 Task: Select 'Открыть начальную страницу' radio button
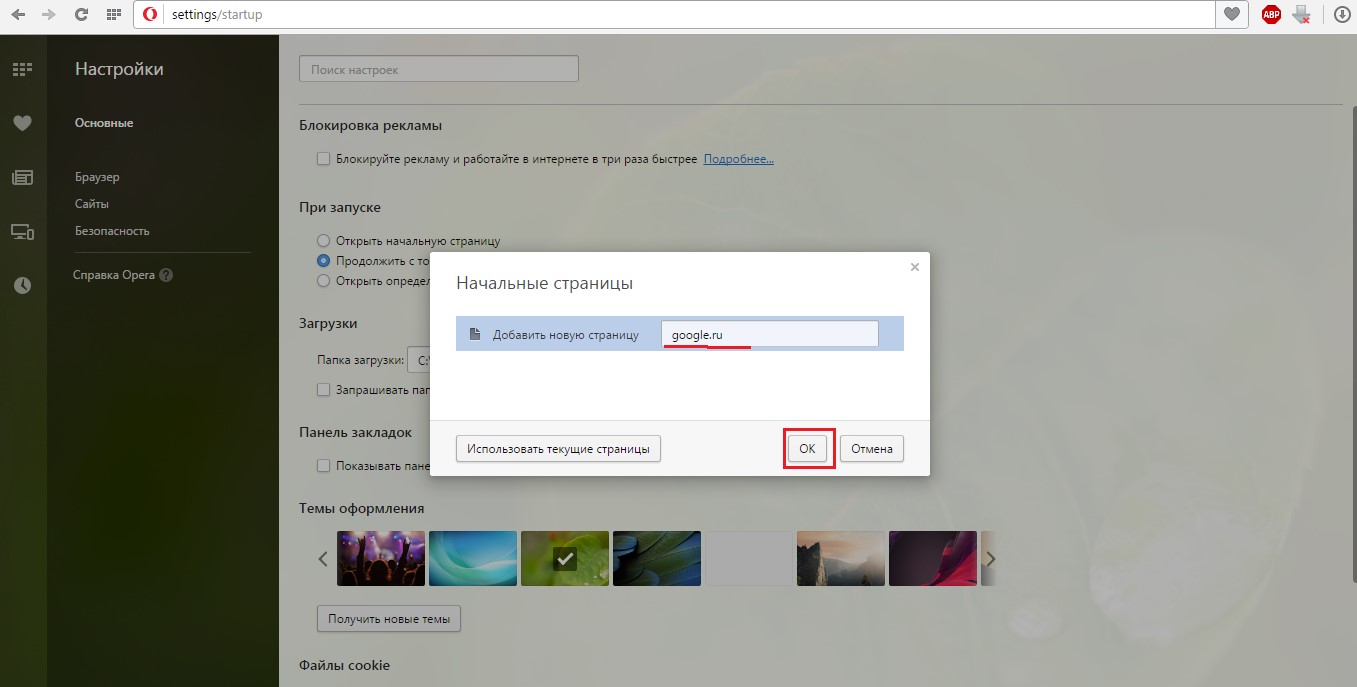click(x=323, y=241)
